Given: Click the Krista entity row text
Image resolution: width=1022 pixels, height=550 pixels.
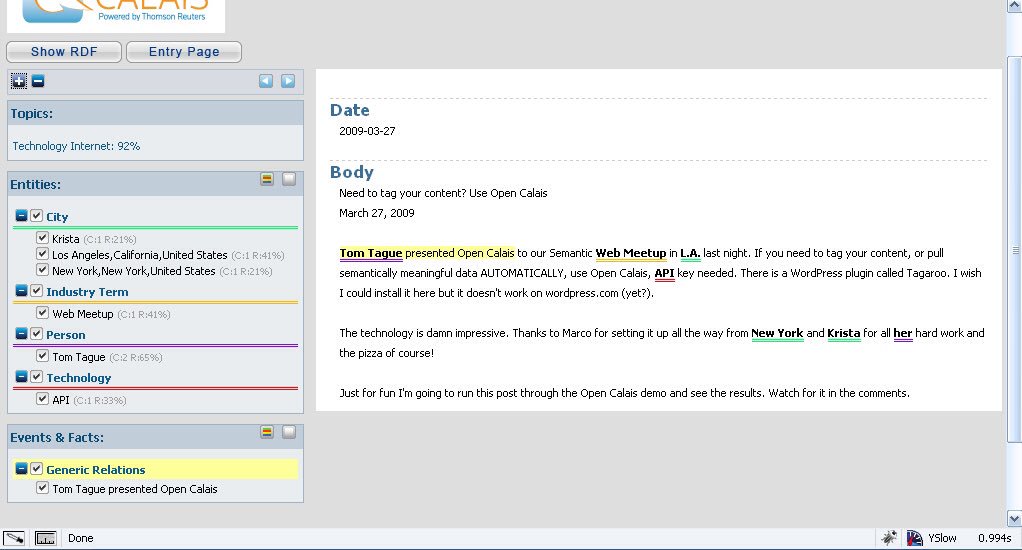Looking at the screenshot, I should (x=66, y=239).
